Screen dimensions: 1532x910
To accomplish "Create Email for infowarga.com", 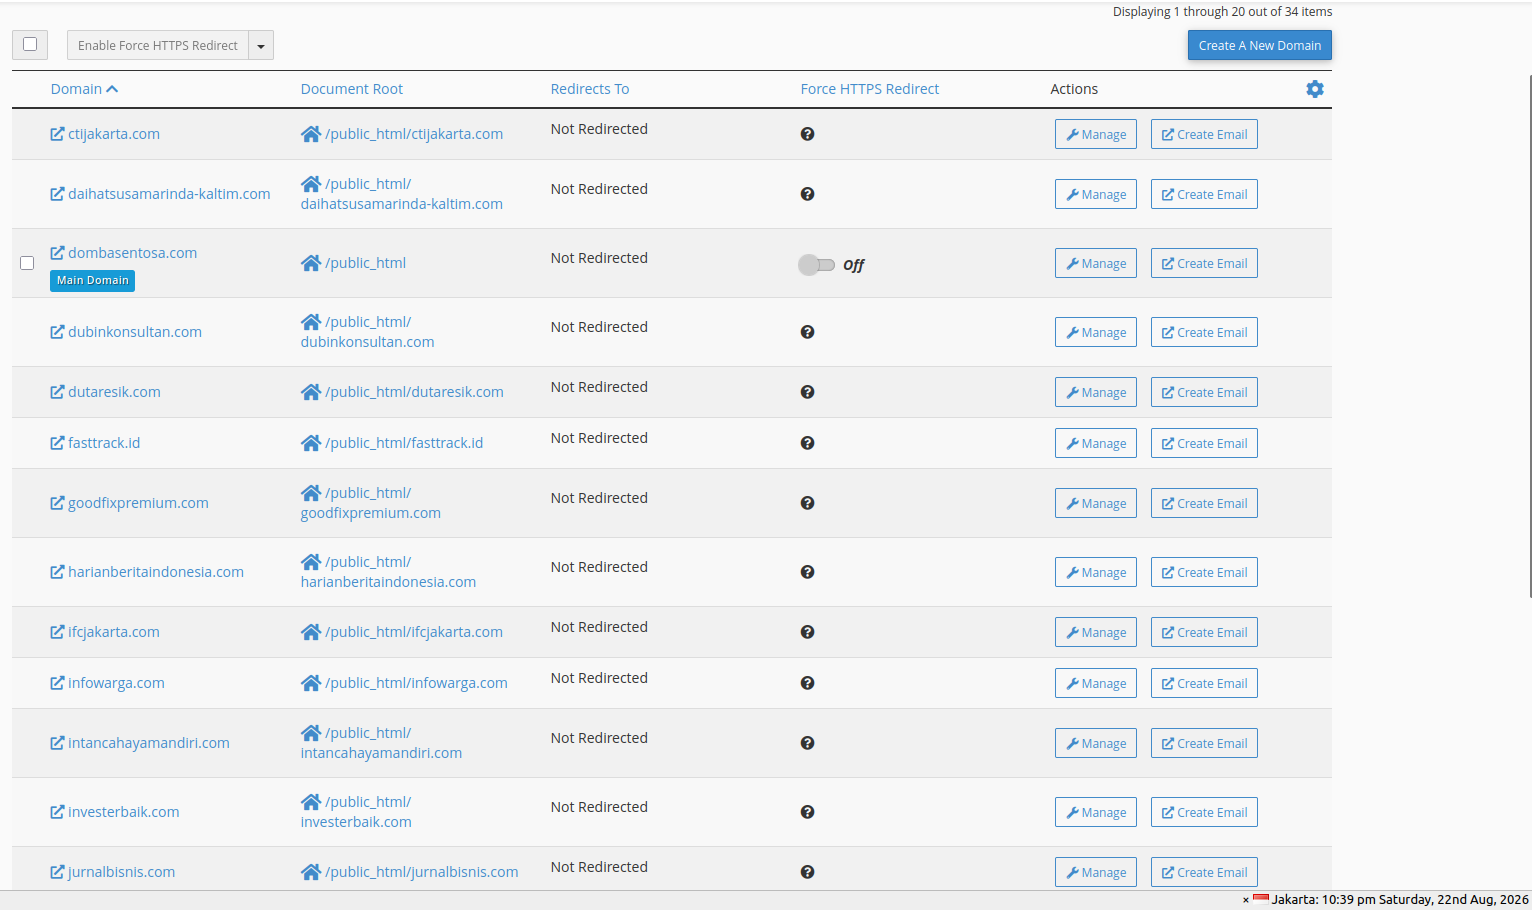I will [1204, 683].
